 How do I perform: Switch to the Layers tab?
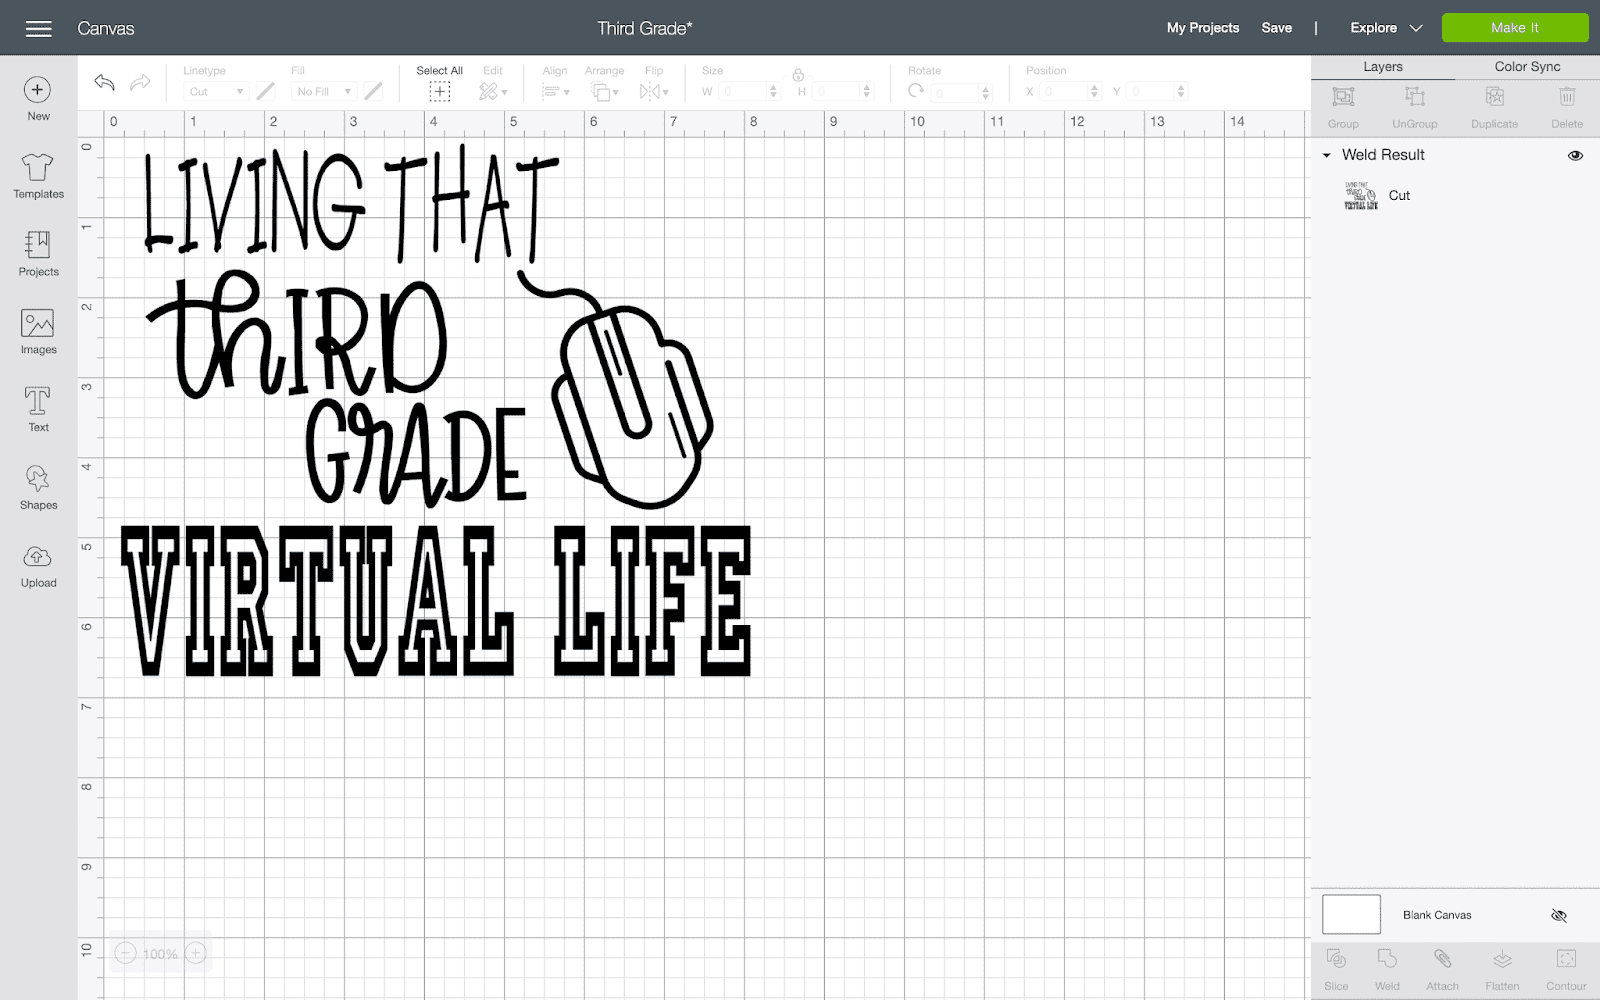click(x=1382, y=67)
